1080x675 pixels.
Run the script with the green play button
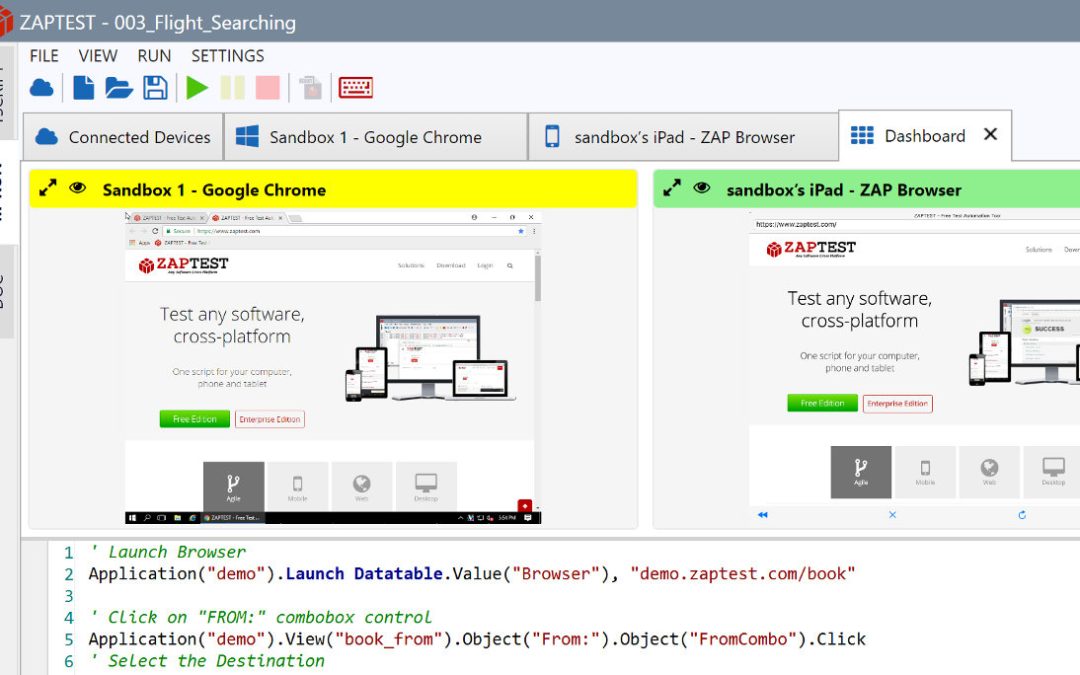click(197, 87)
